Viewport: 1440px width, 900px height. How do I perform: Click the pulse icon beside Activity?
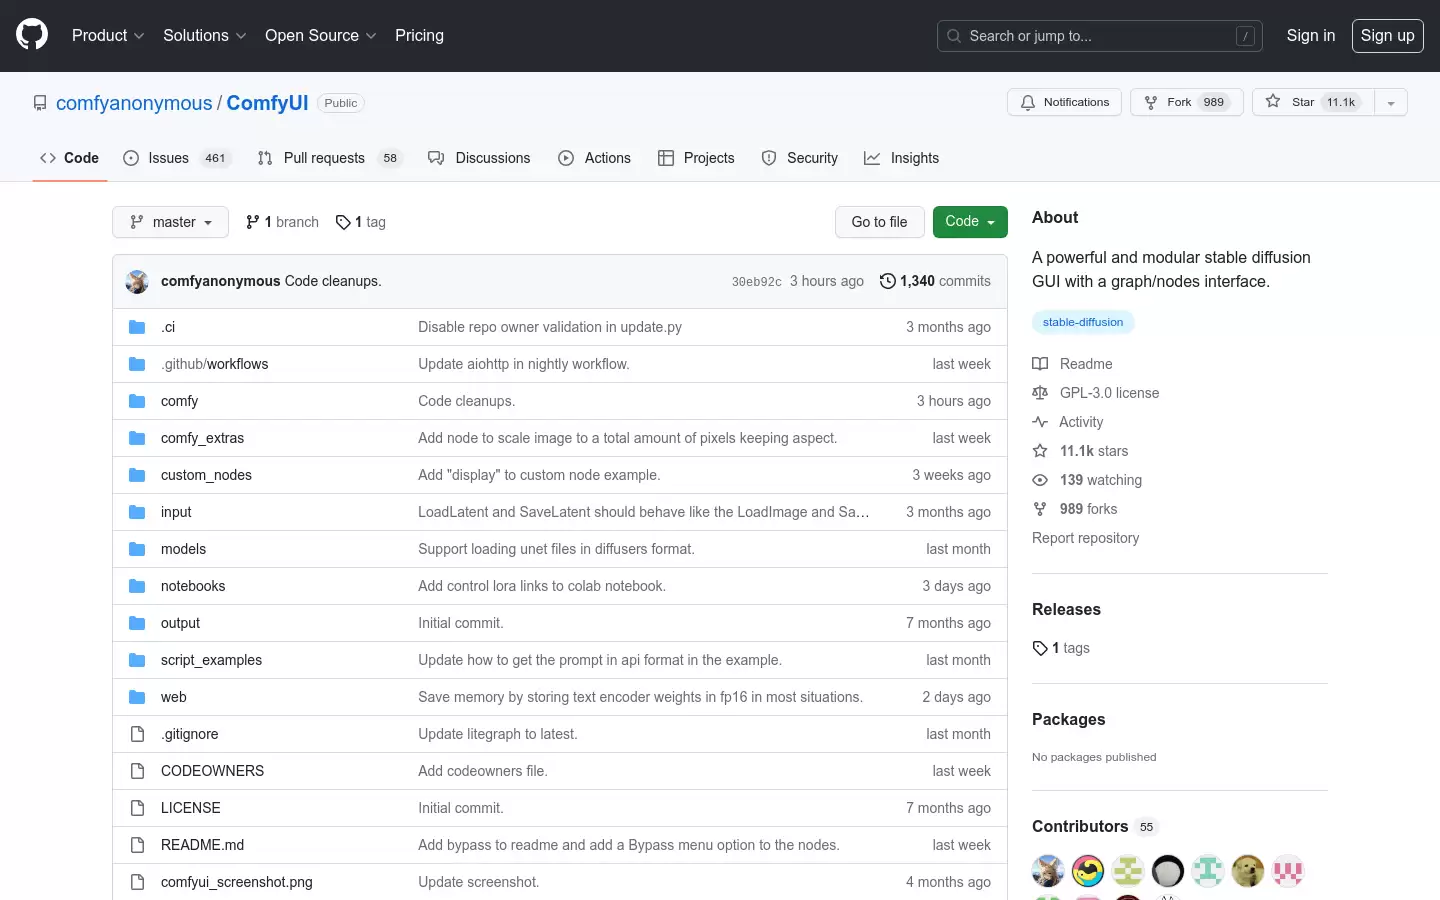1040,422
